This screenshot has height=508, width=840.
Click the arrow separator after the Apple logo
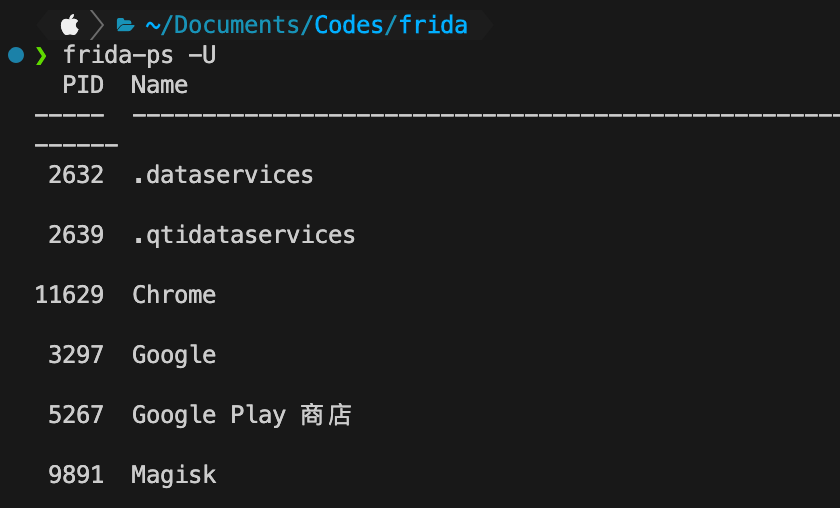click(97, 25)
